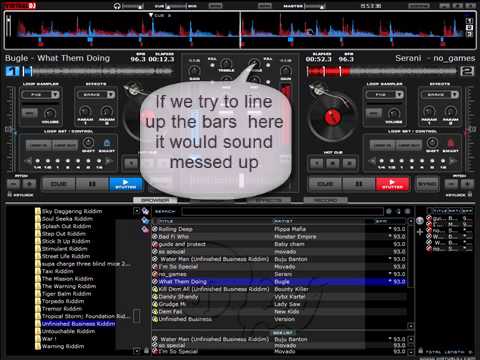The width and height of the screenshot is (480, 360).
Task: Open Unfinished Business Riddim folder
Action: (x=78, y=324)
